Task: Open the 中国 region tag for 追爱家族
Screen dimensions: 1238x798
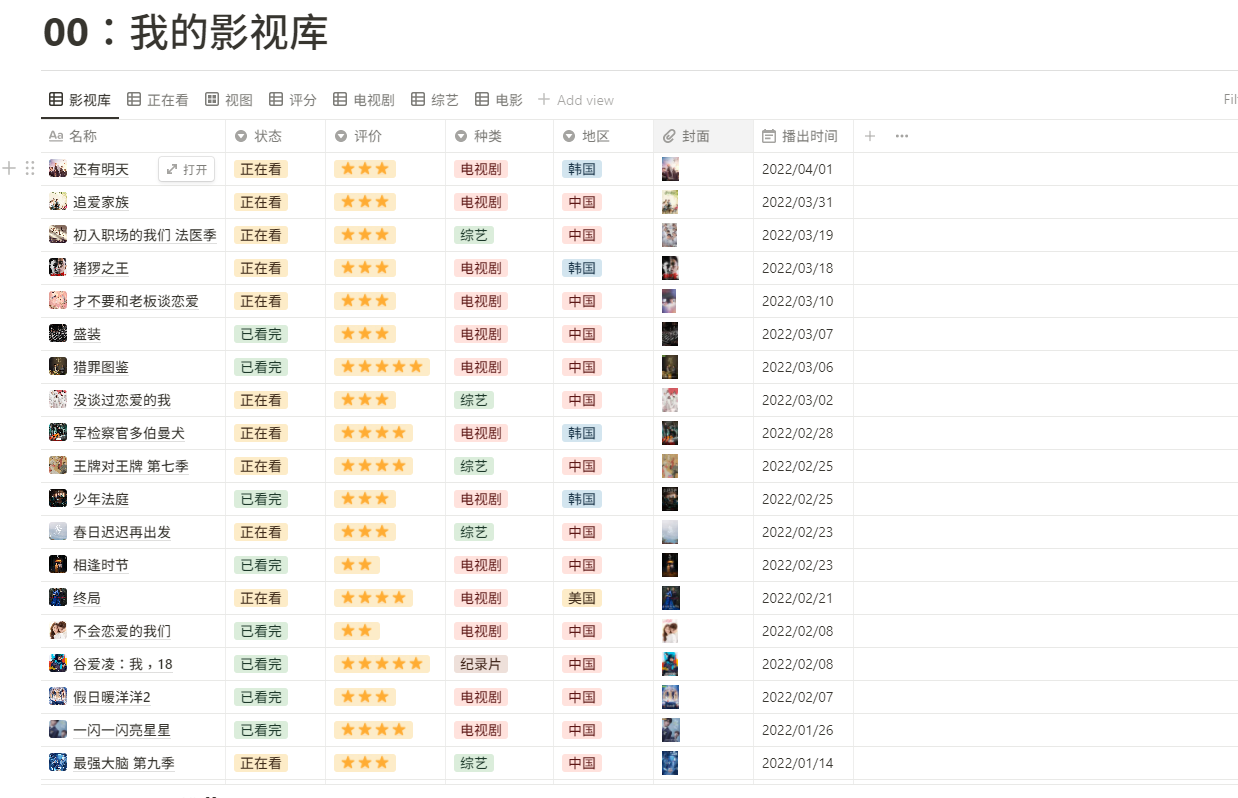Action: (x=582, y=202)
